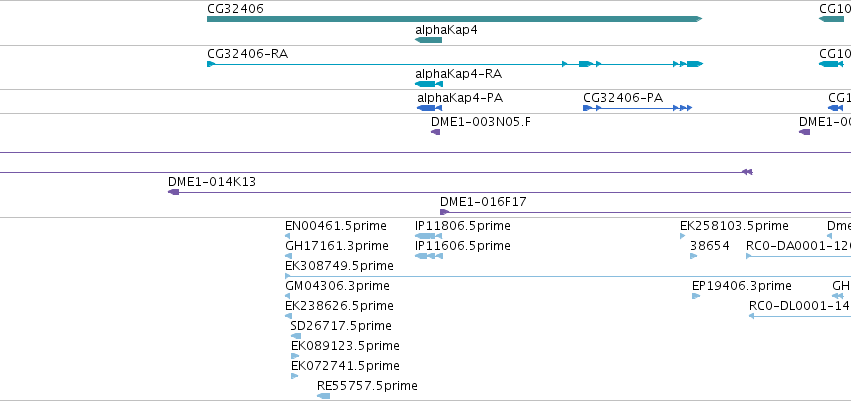Select the CG32406-RA transcript label
Viewport: 851px width, 401px height.
point(247,54)
